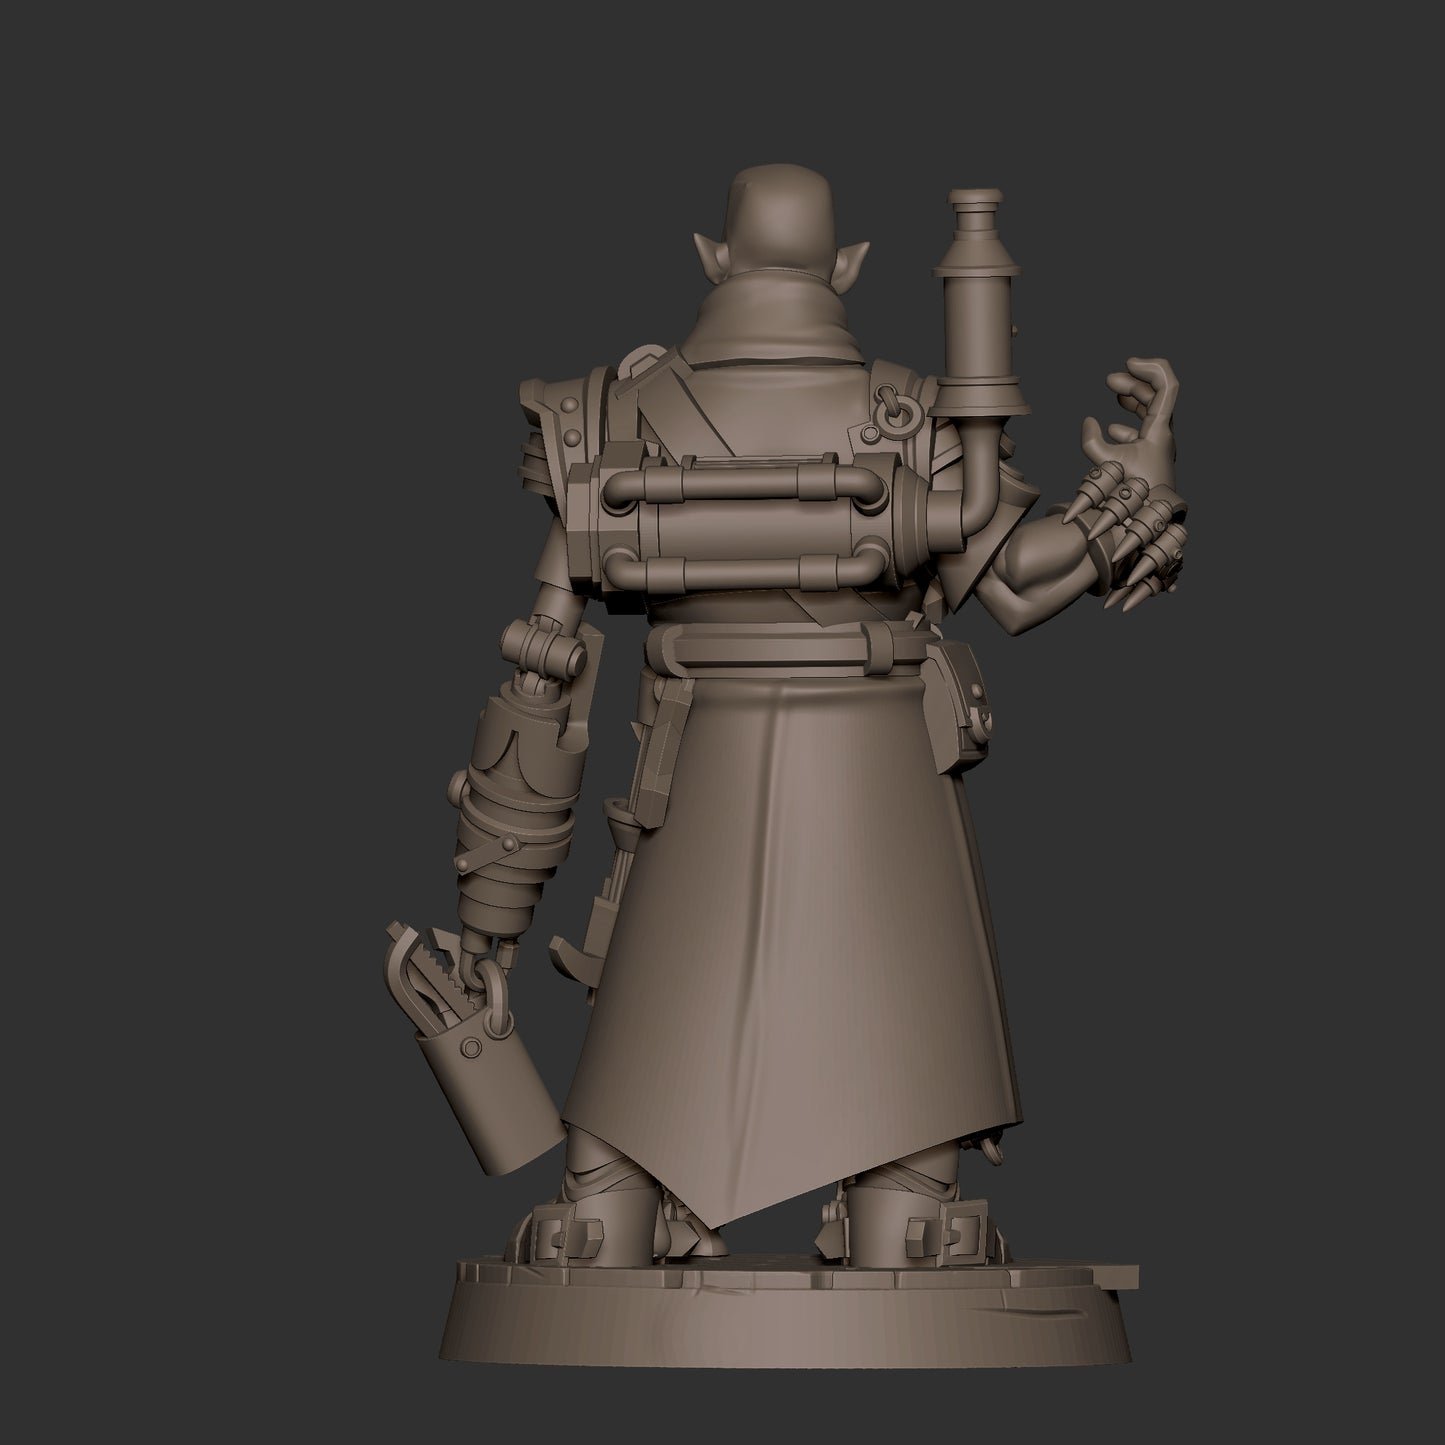1445x1445 pixels.
Task: Select the shoulder armor pauldron
Action: (x=570, y=420)
